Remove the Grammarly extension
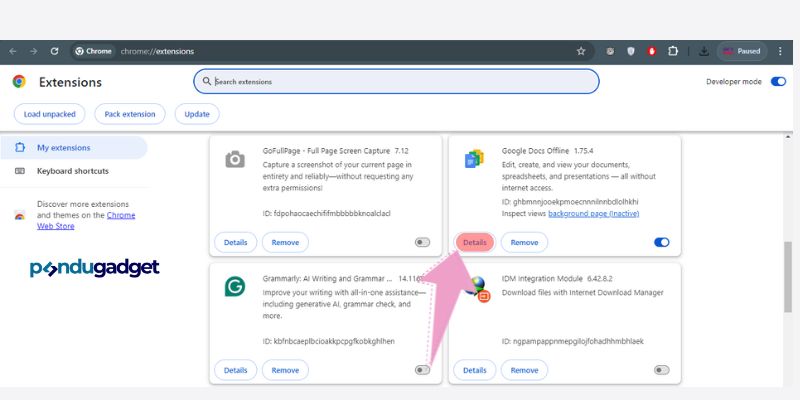The width and height of the screenshot is (800, 400). (285, 370)
